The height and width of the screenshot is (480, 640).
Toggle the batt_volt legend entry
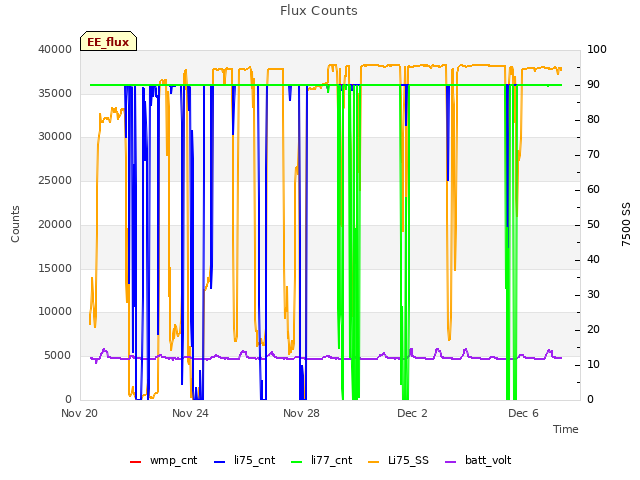[x=478, y=460]
